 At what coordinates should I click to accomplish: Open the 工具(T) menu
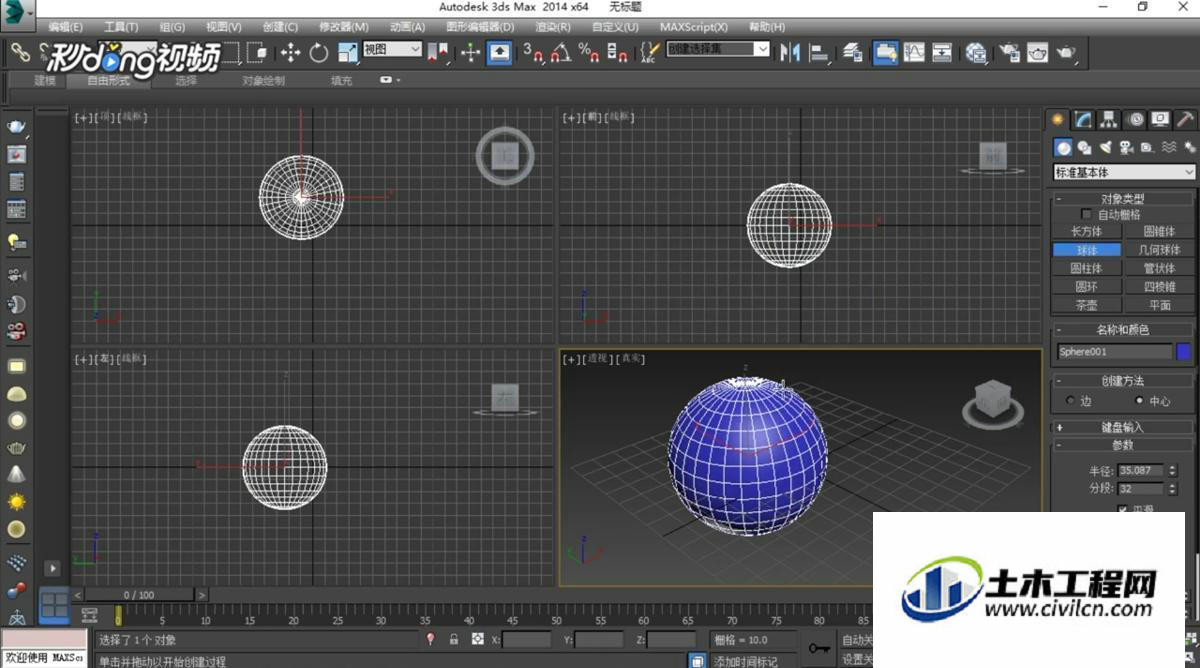coord(121,27)
